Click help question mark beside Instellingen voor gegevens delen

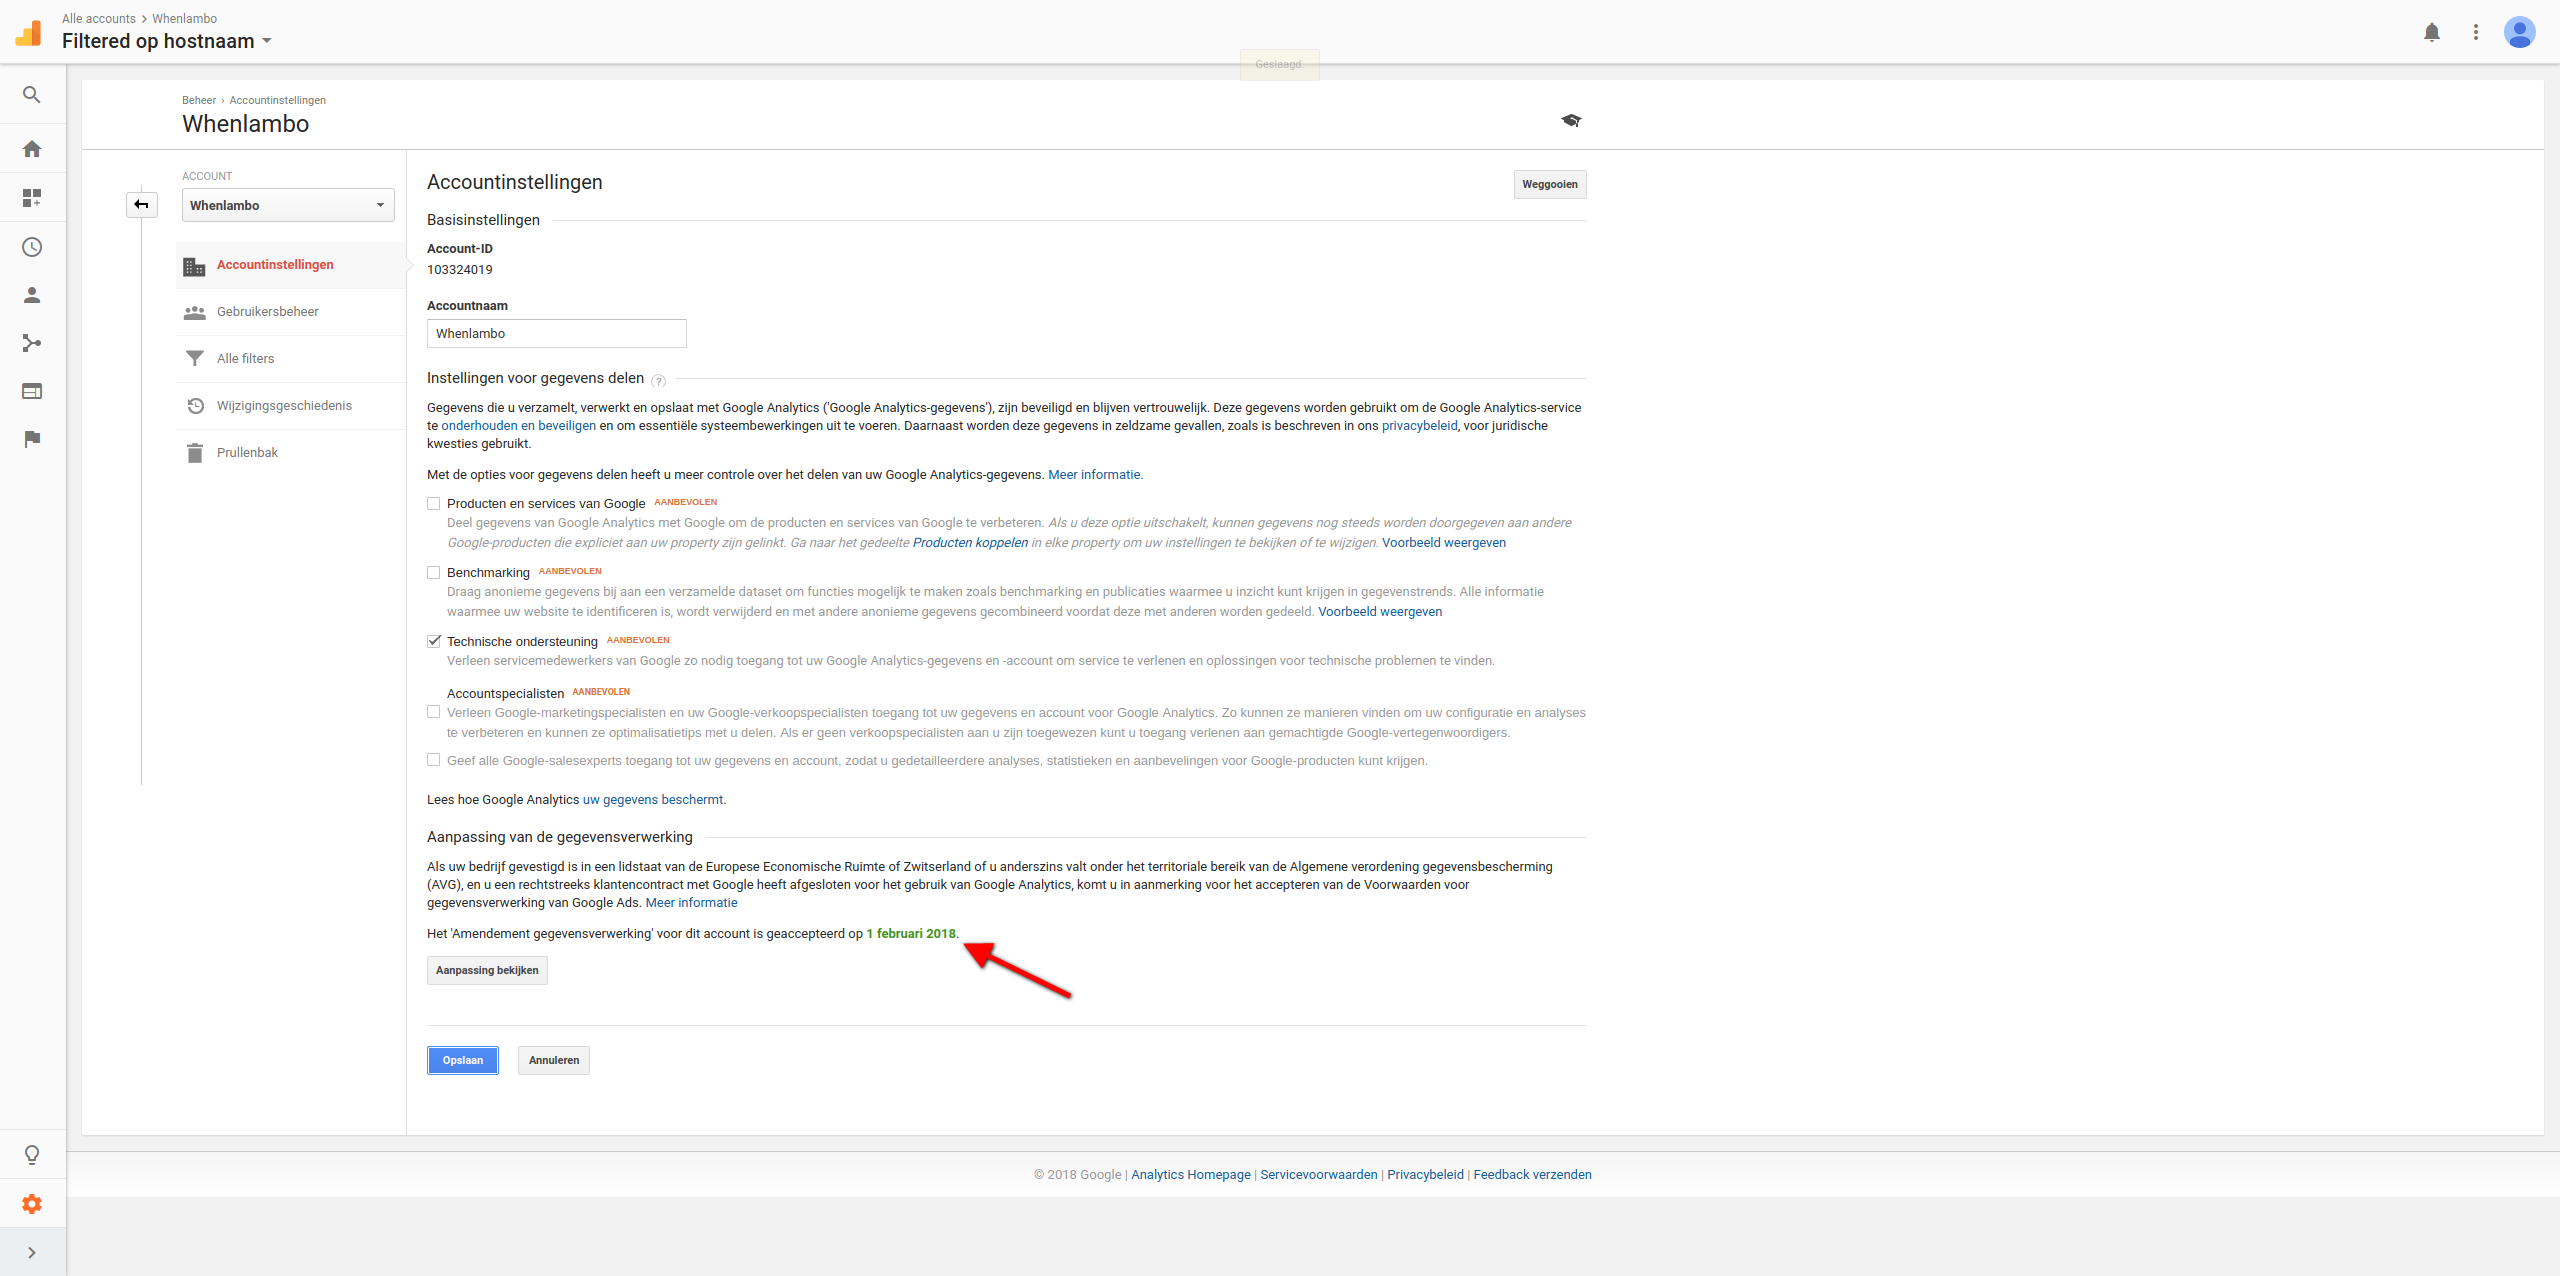pos(658,380)
